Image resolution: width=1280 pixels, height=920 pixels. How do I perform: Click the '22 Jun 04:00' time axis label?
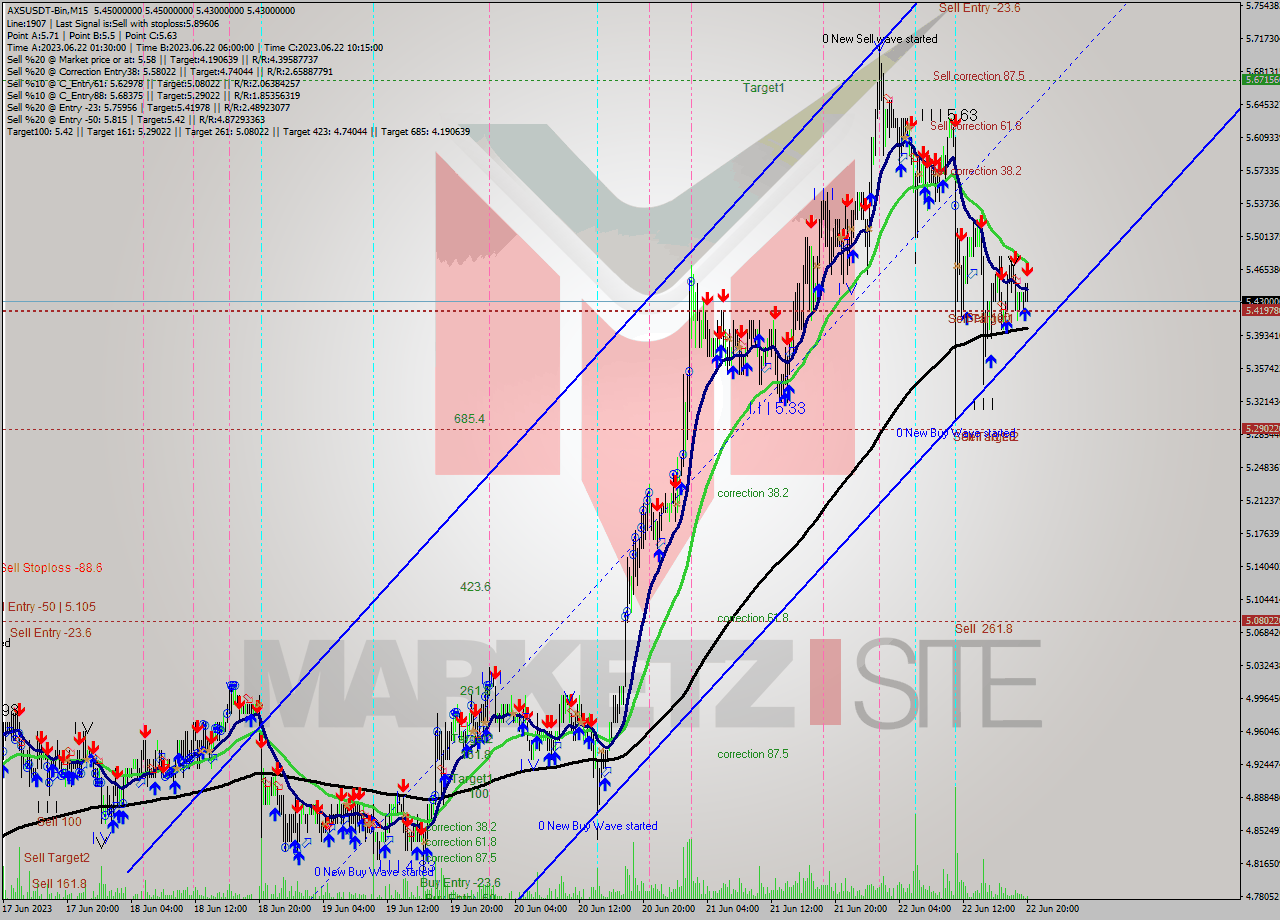tap(925, 909)
